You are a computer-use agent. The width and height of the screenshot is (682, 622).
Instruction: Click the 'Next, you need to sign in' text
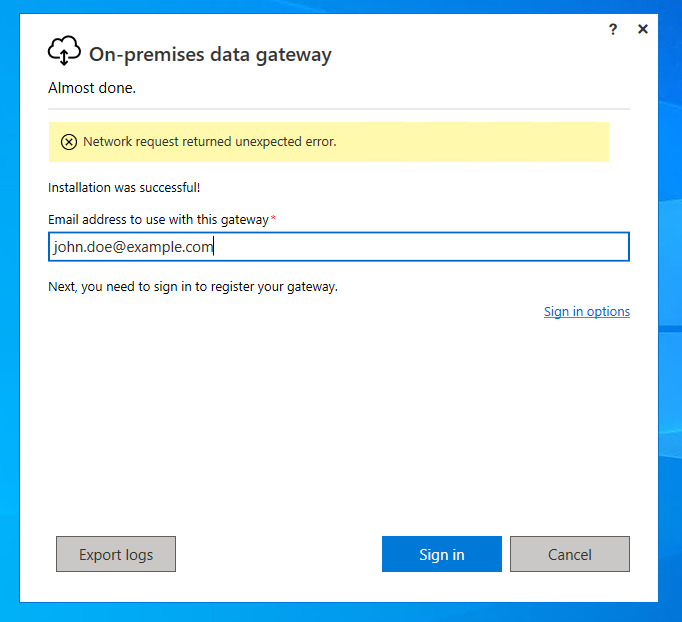192,287
